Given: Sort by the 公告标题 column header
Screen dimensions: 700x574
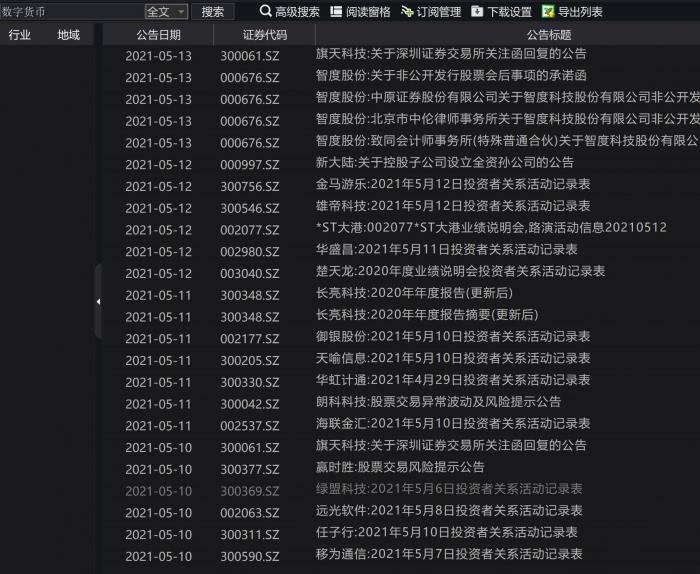Looking at the screenshot, I should pyautogui.click(x=549, y=35).
